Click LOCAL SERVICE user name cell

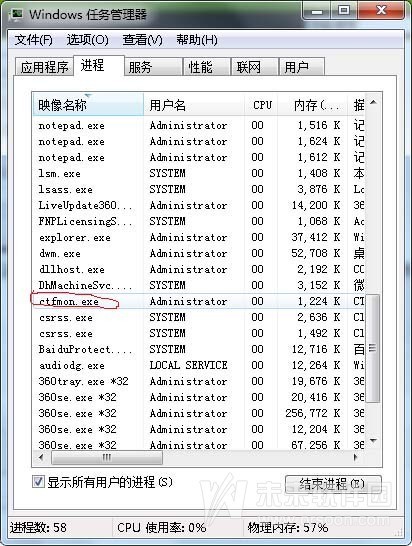188,365
